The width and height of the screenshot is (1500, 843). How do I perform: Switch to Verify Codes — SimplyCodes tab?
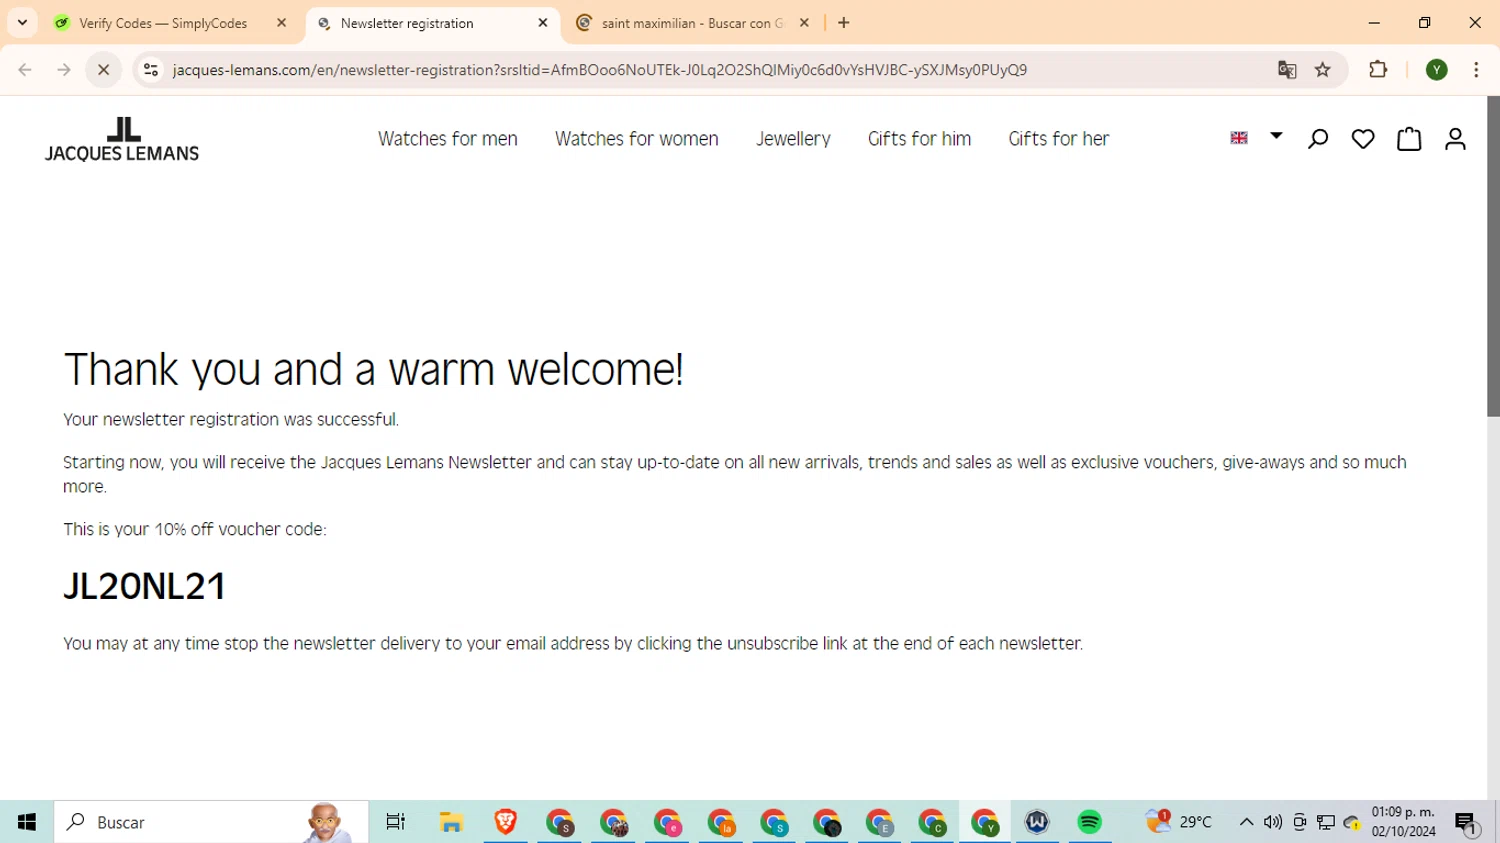coord(163,23)
